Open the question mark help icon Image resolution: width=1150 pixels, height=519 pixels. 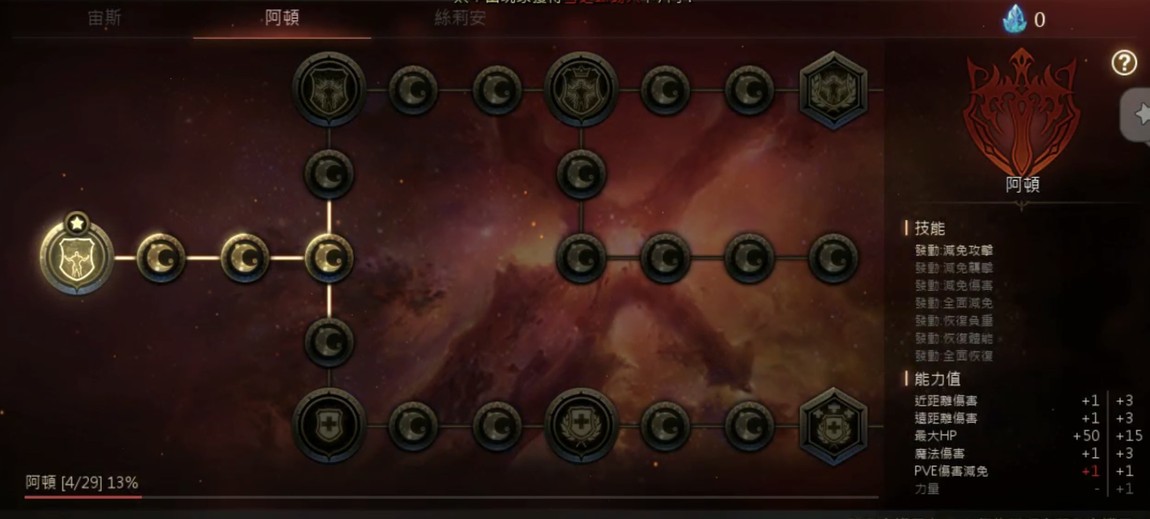pyautogui.click(x=1124, y=63)
